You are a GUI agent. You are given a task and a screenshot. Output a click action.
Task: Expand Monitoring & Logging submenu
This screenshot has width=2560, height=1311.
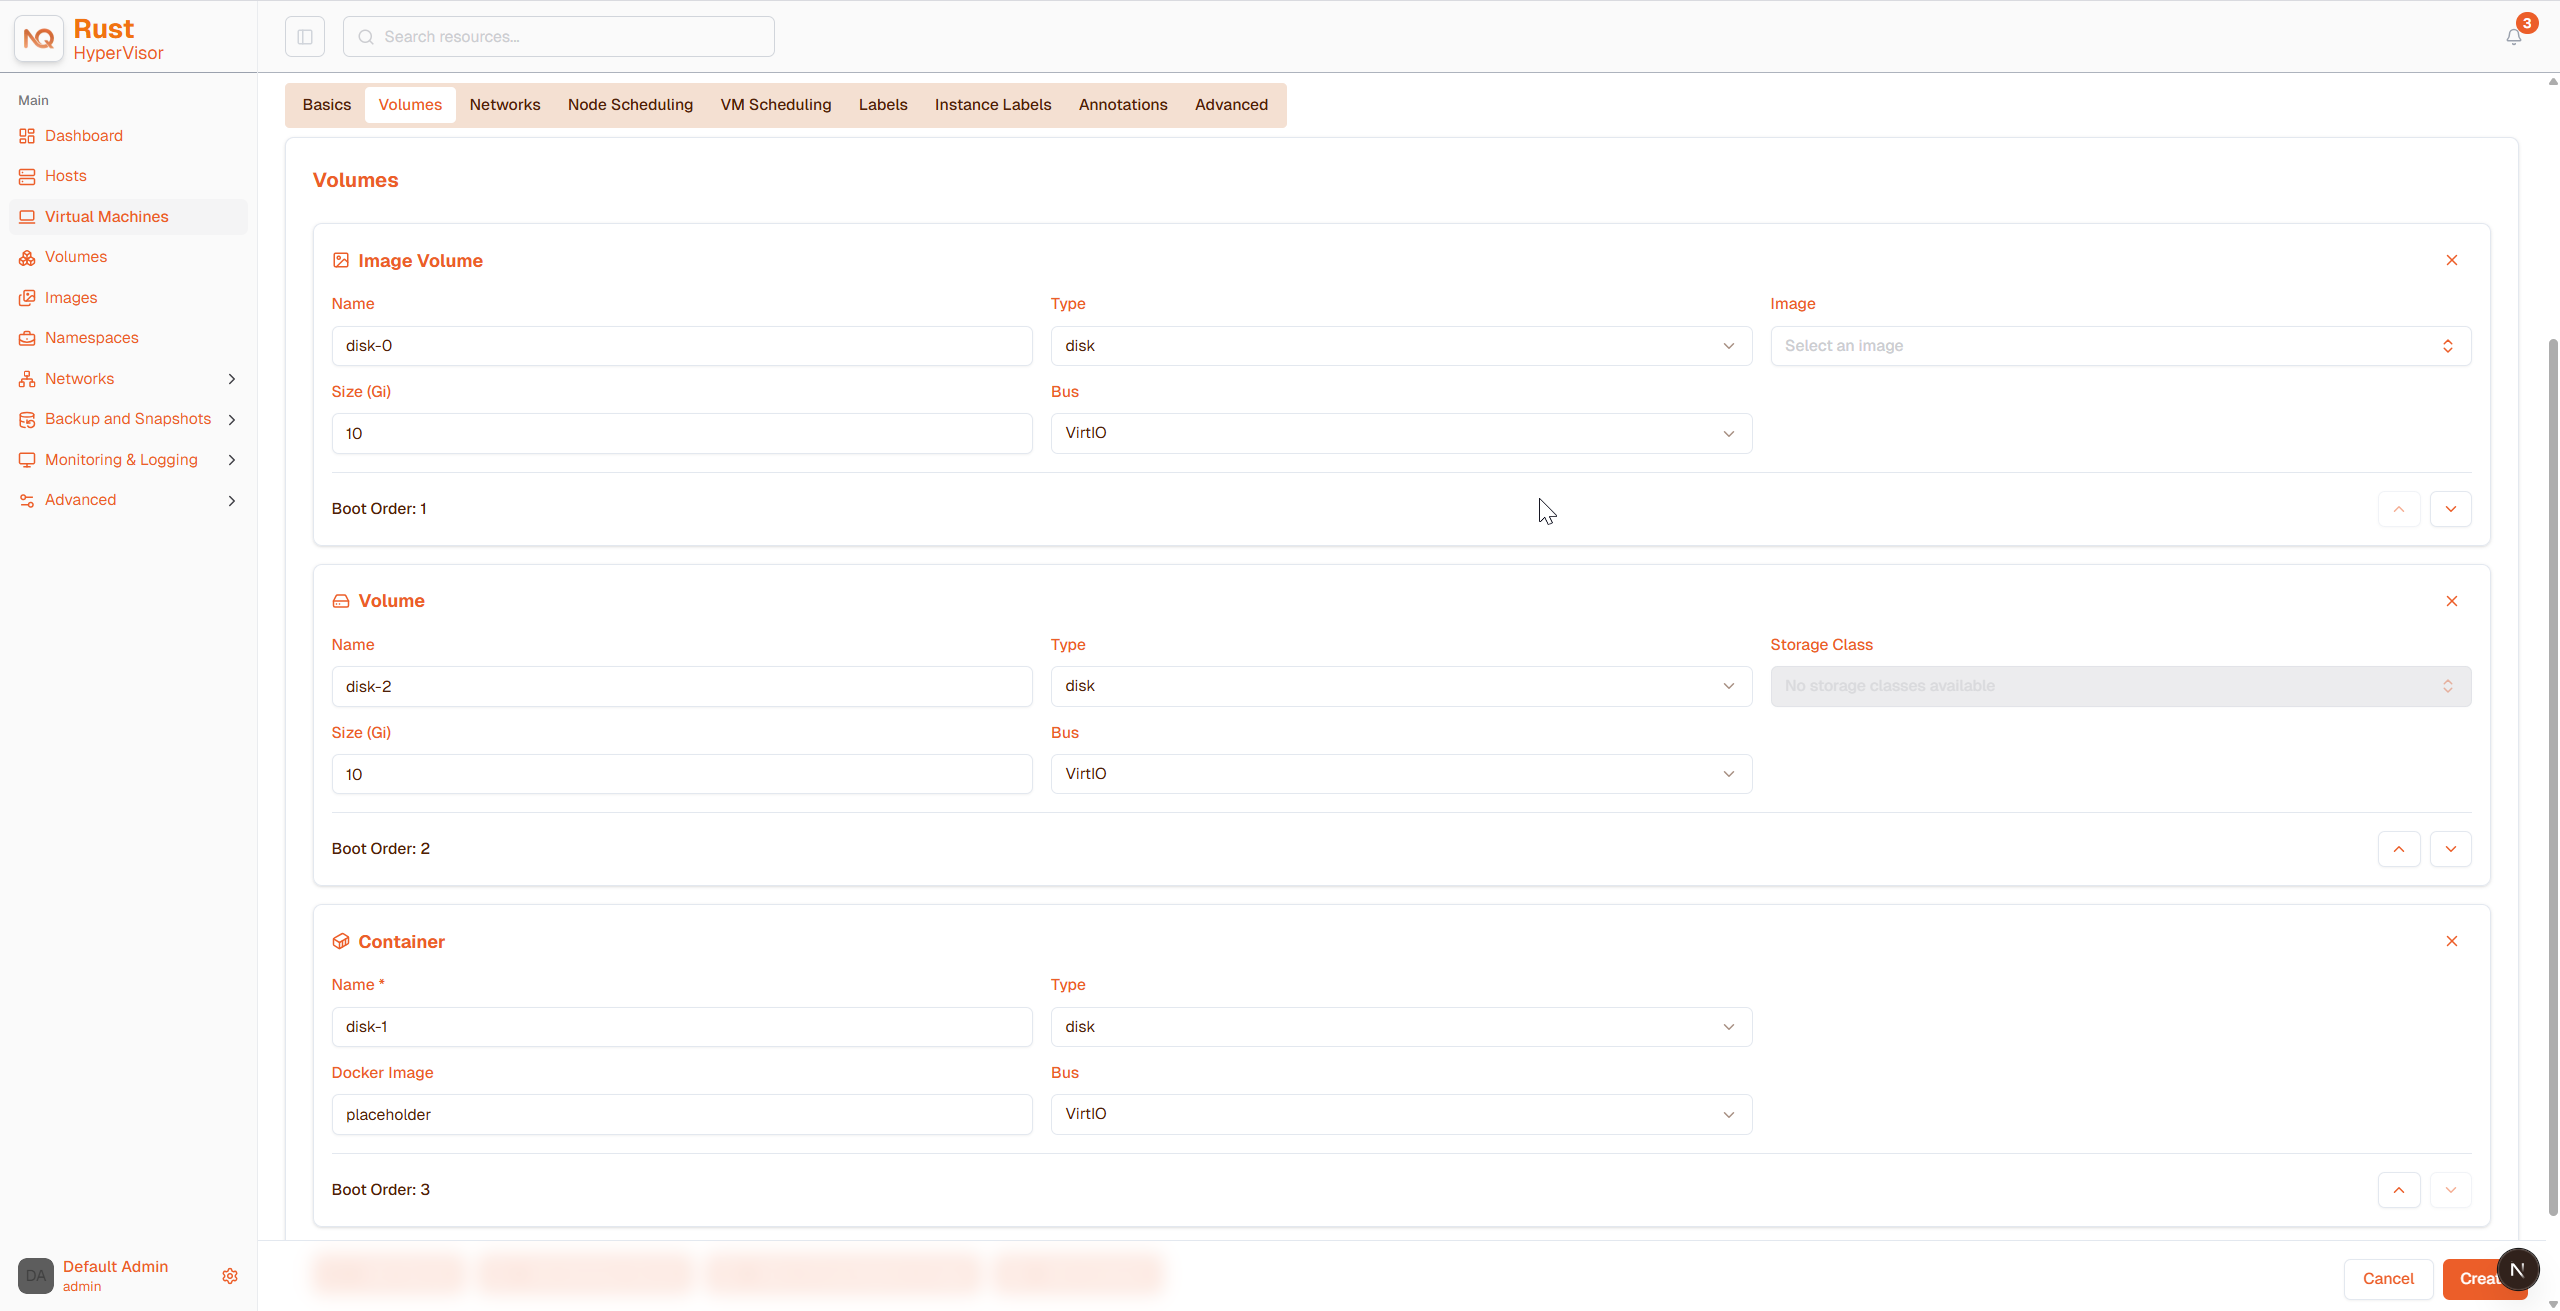pos(232,460)
